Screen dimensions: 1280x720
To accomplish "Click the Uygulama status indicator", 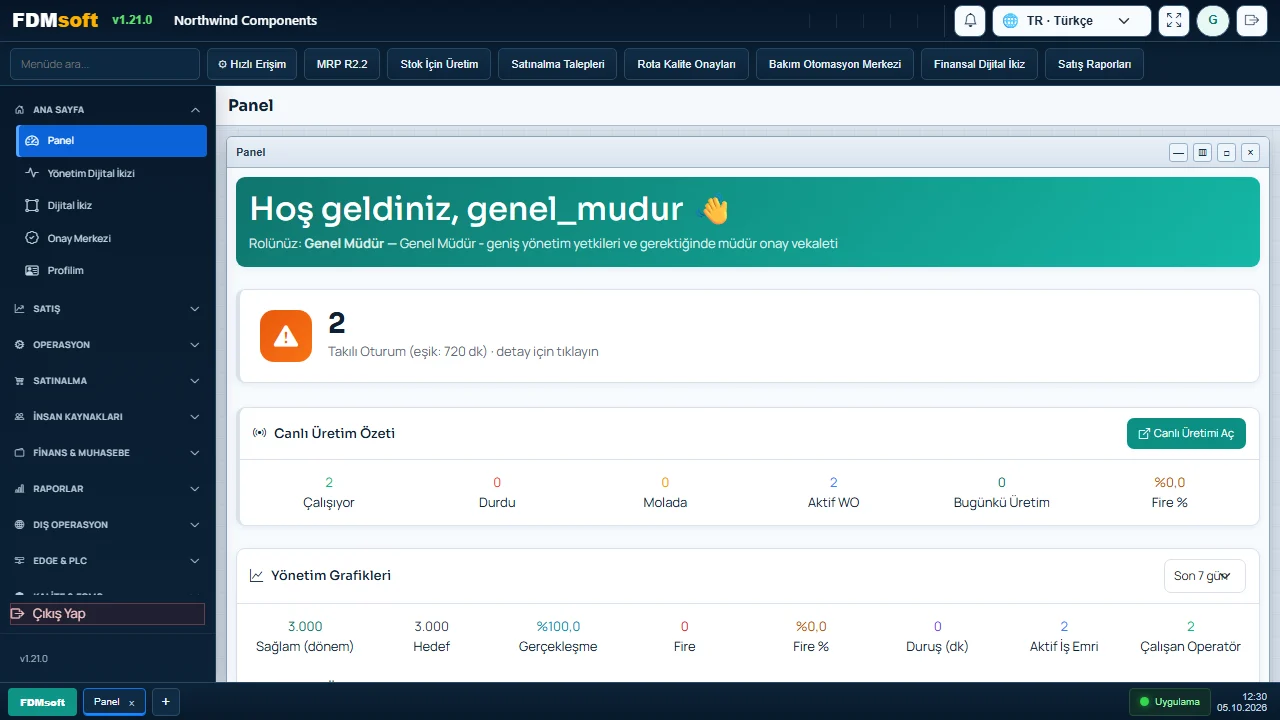I will (1168, 702).
